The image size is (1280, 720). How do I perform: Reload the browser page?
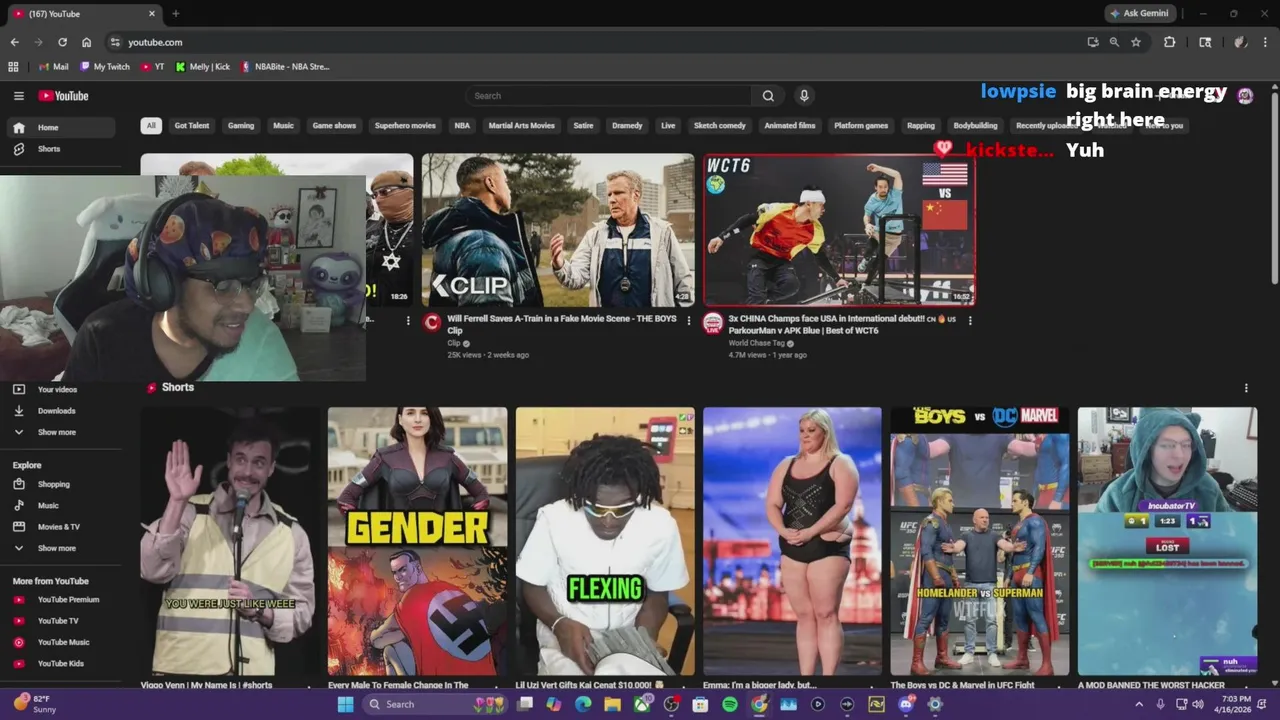(62, 42)
